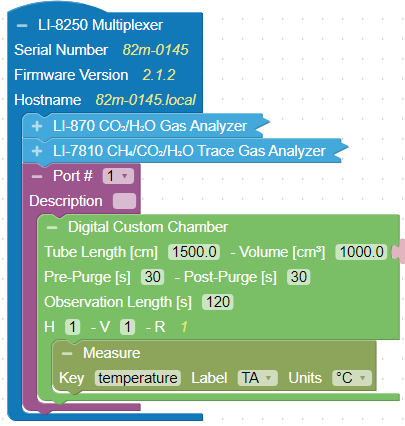Image resolution: width=405 pixels, height=426 pixels.
Task: Edit the Observation Length value 120
Action: pos(218,302)
